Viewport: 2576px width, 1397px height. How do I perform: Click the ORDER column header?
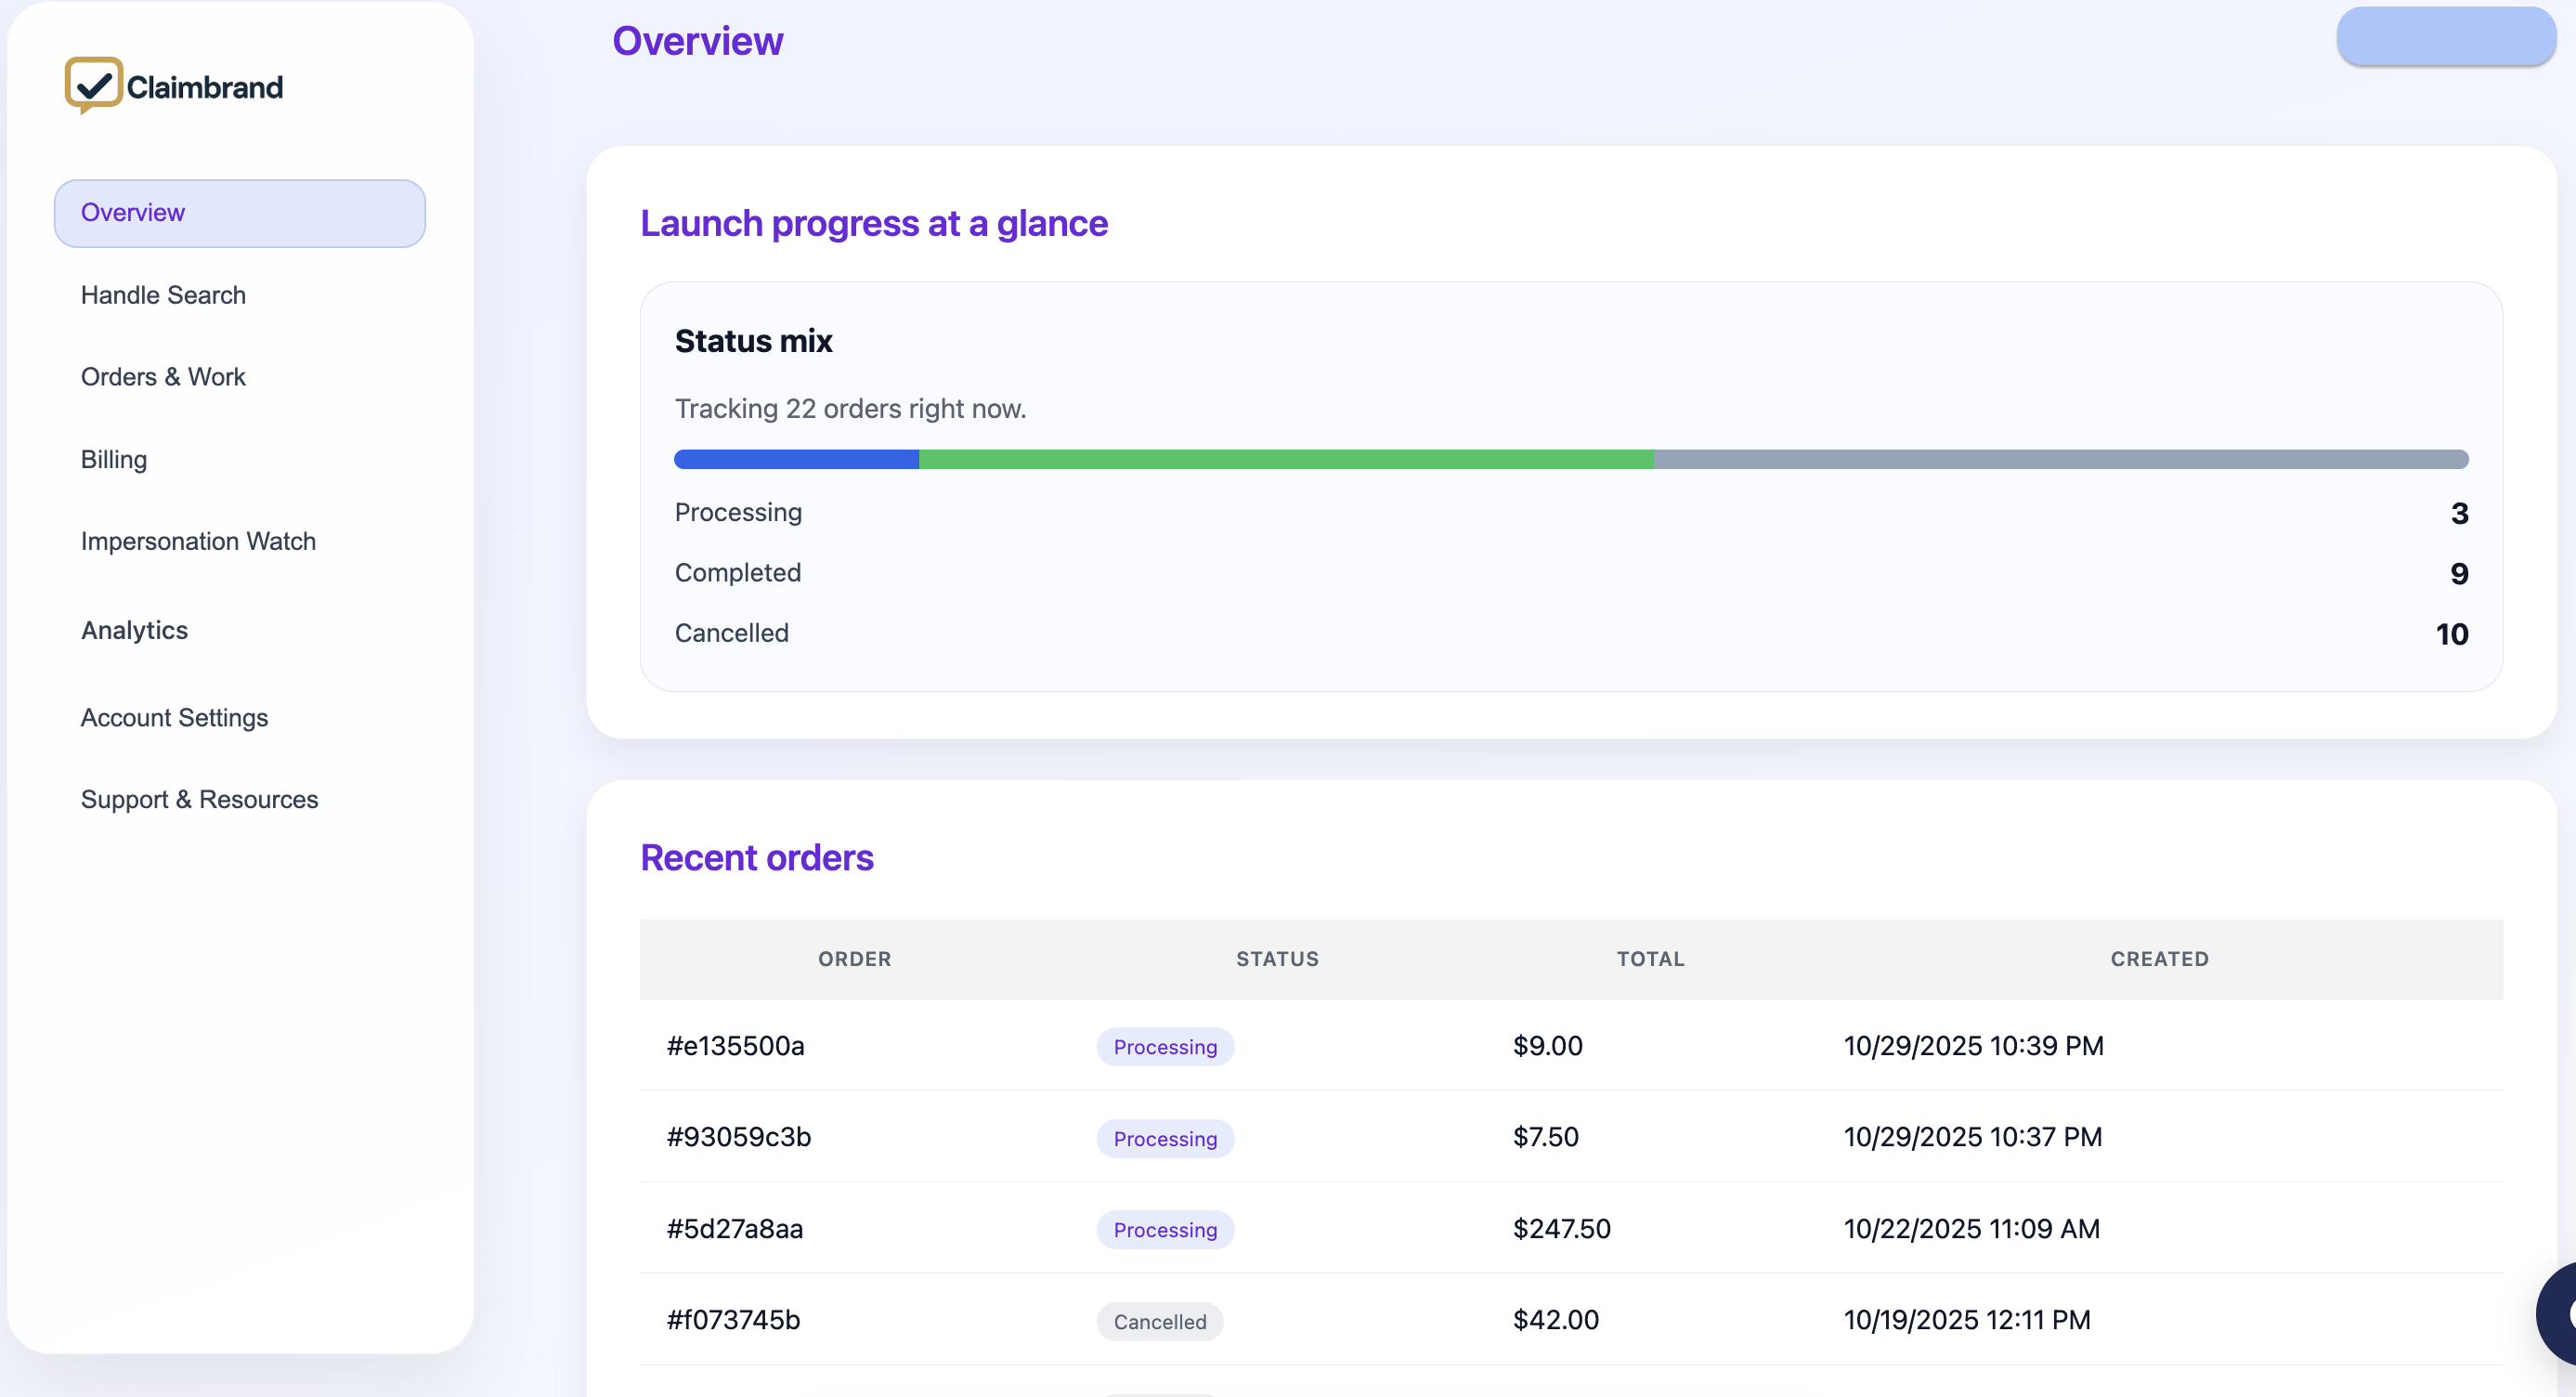point(854,959)
